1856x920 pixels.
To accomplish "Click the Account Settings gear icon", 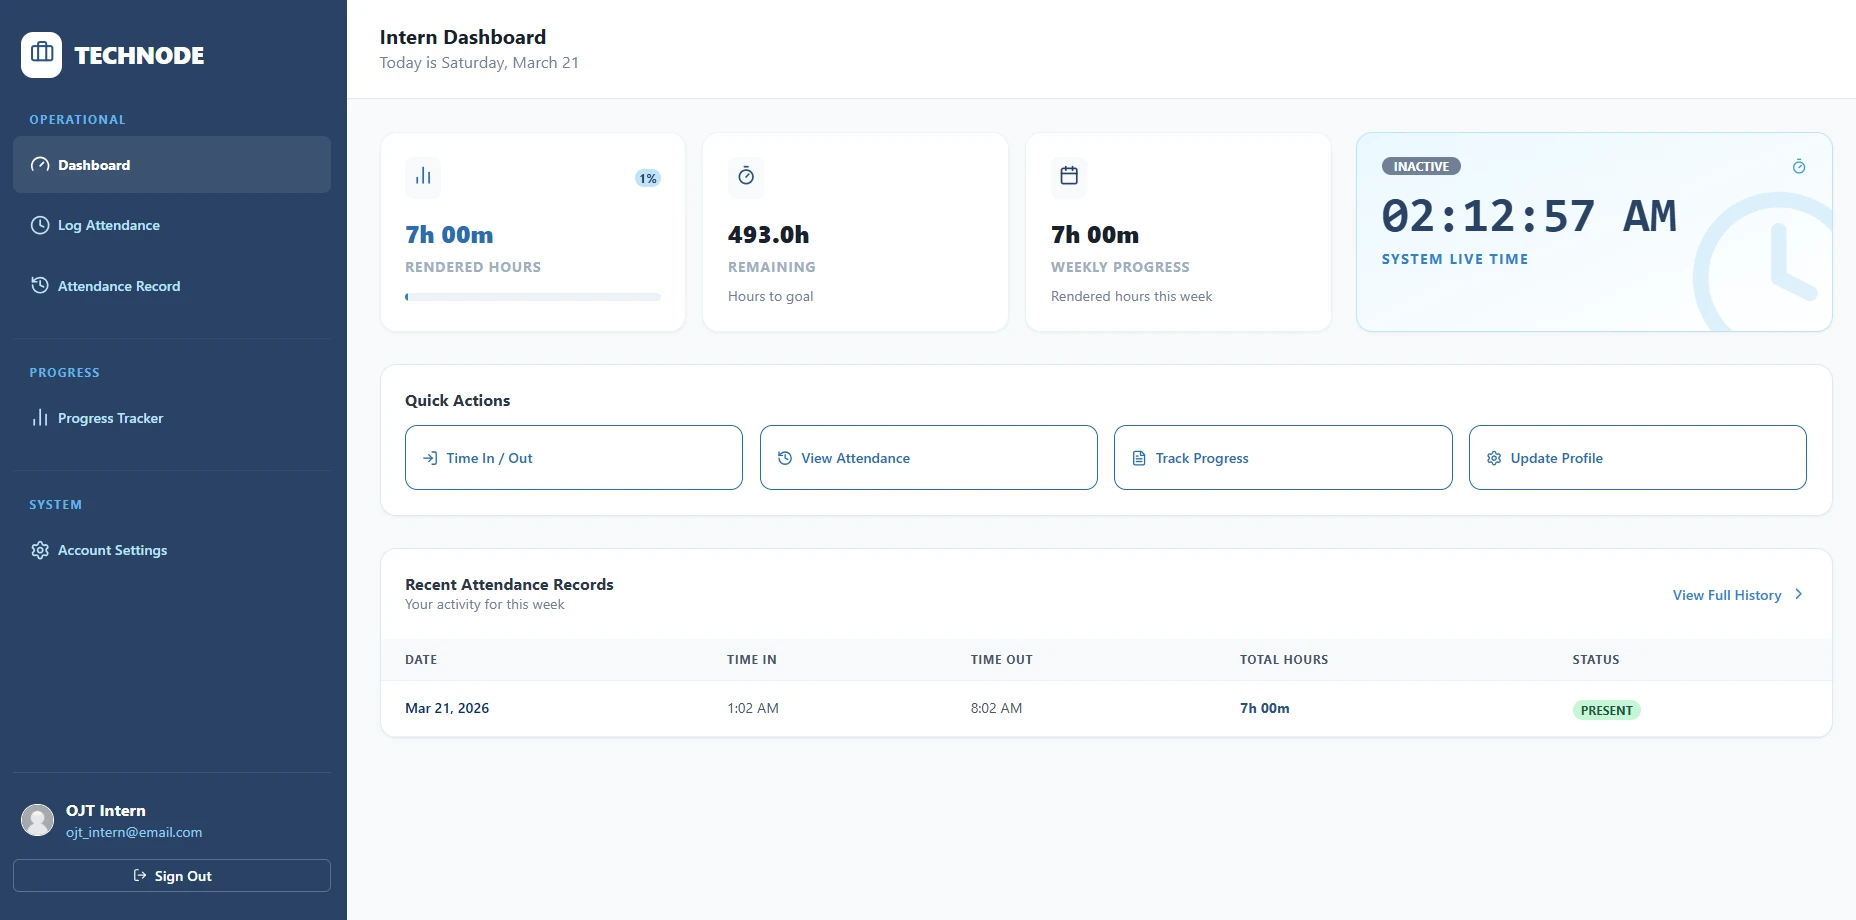I will click(x=40, y=550).
